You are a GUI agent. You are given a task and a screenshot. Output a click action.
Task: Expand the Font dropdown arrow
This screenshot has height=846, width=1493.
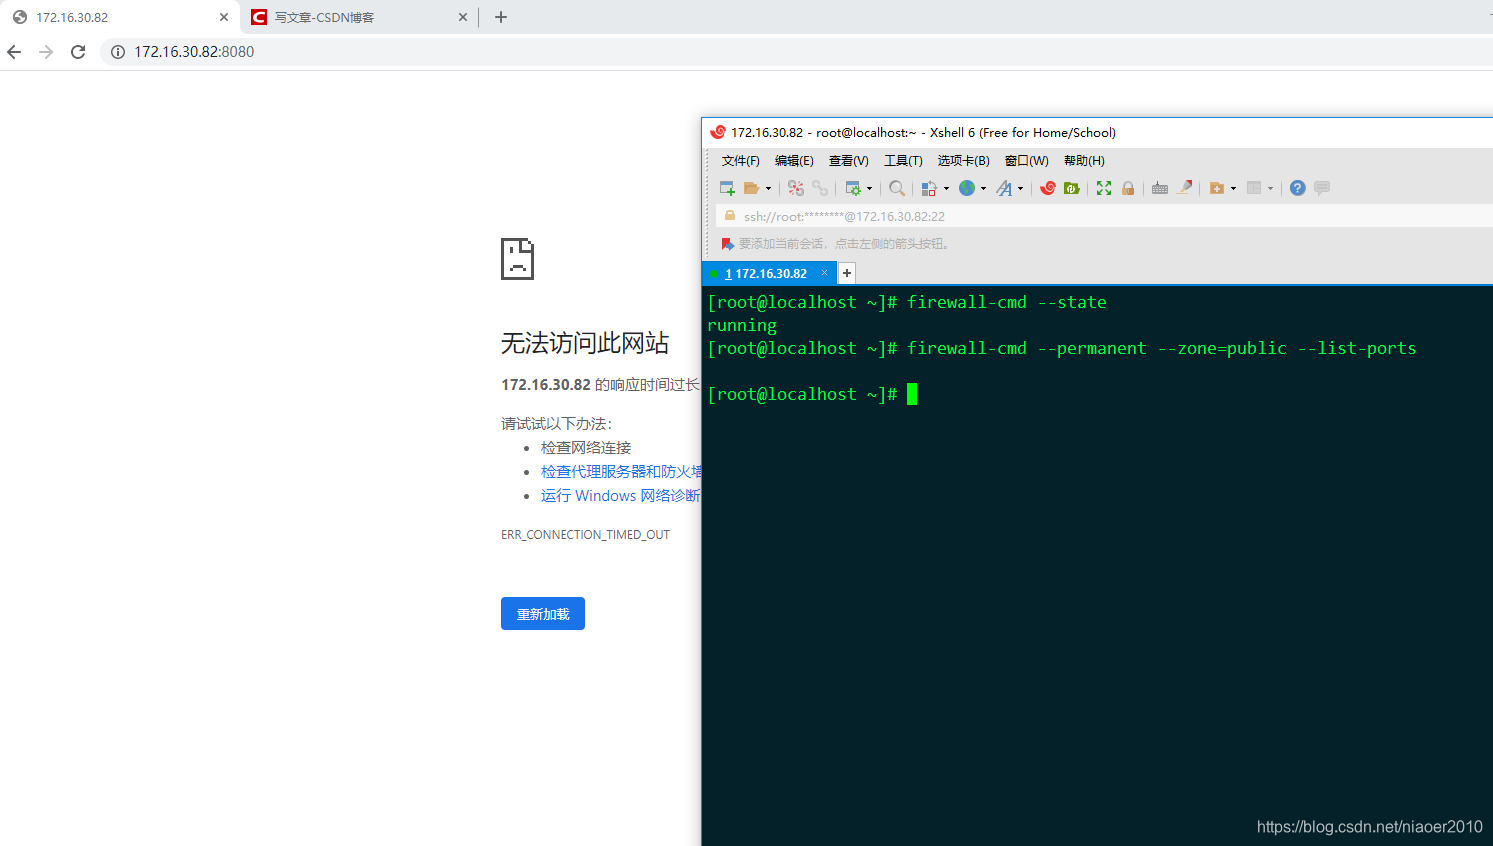click(x=1020, y=188)
